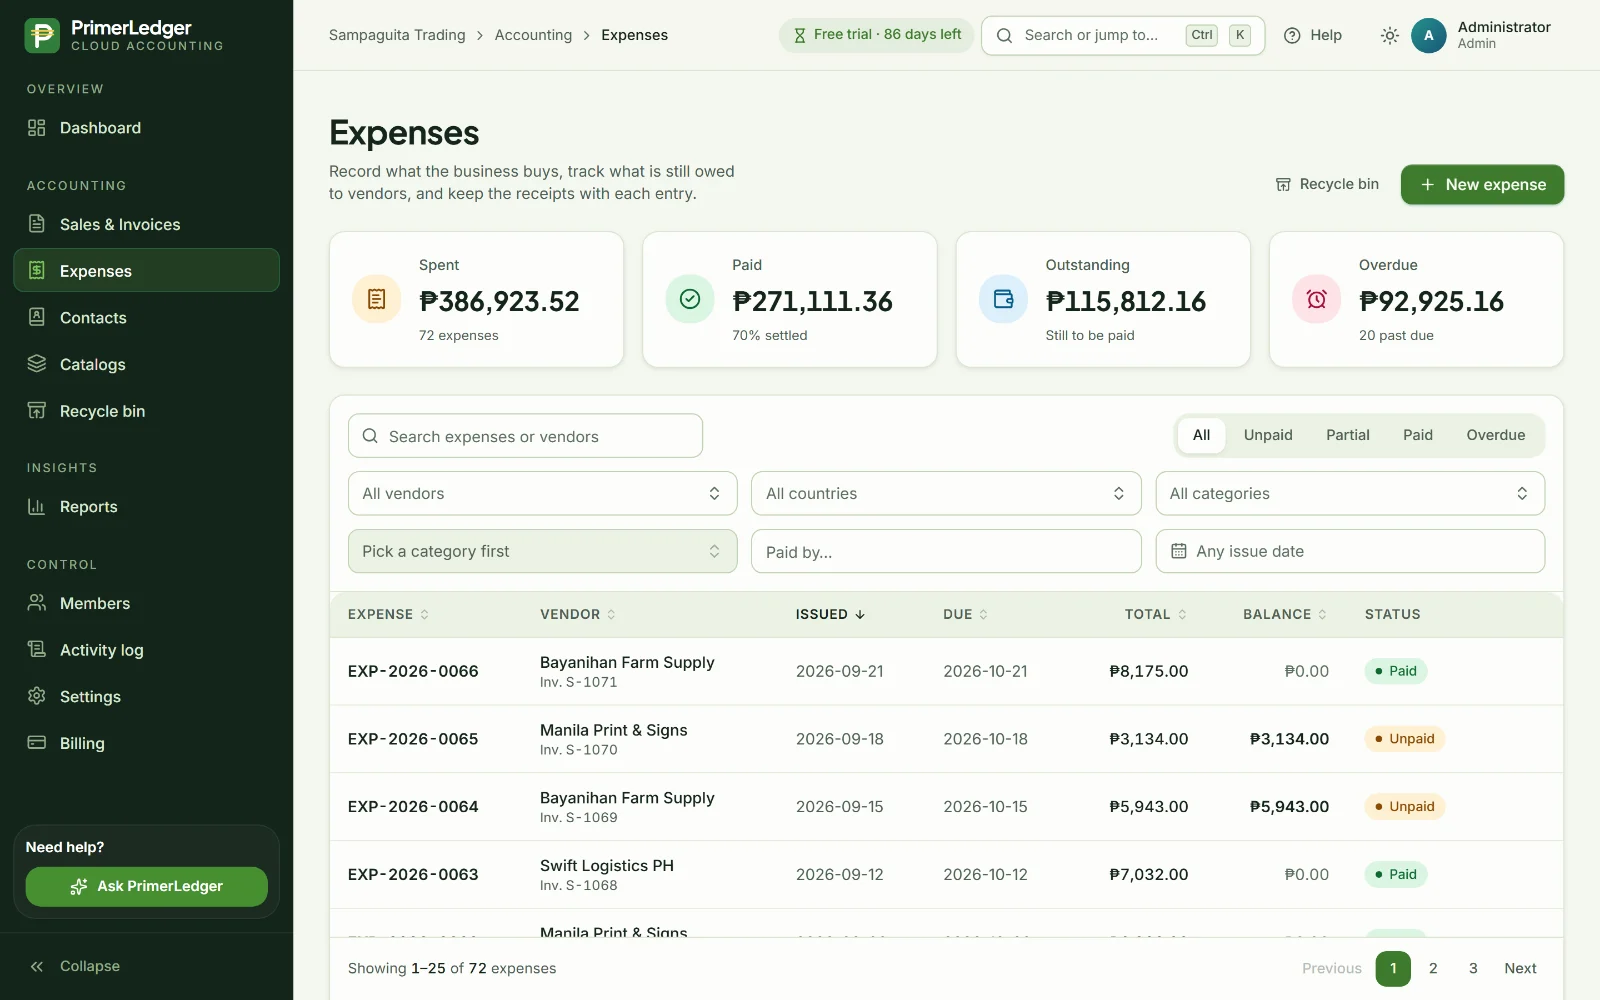
Task: Open the All vendors dropdown
Action: tap(542, 494)
